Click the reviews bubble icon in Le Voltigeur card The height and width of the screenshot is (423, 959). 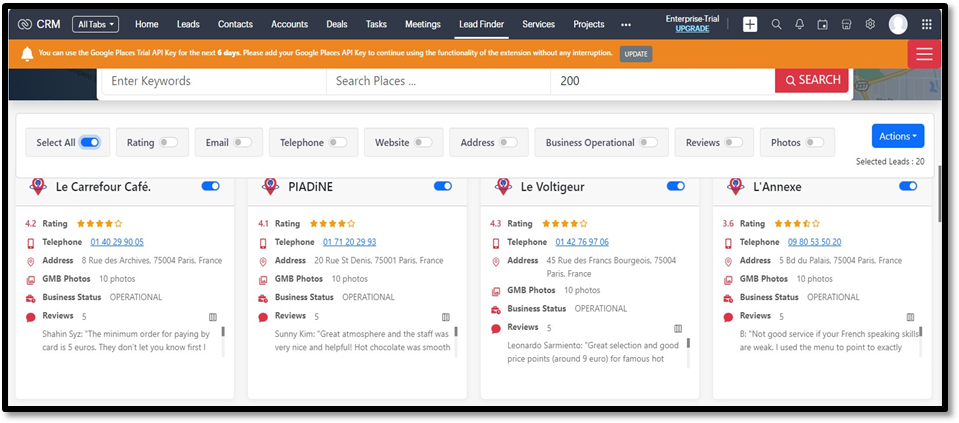[x=495, y=329]
